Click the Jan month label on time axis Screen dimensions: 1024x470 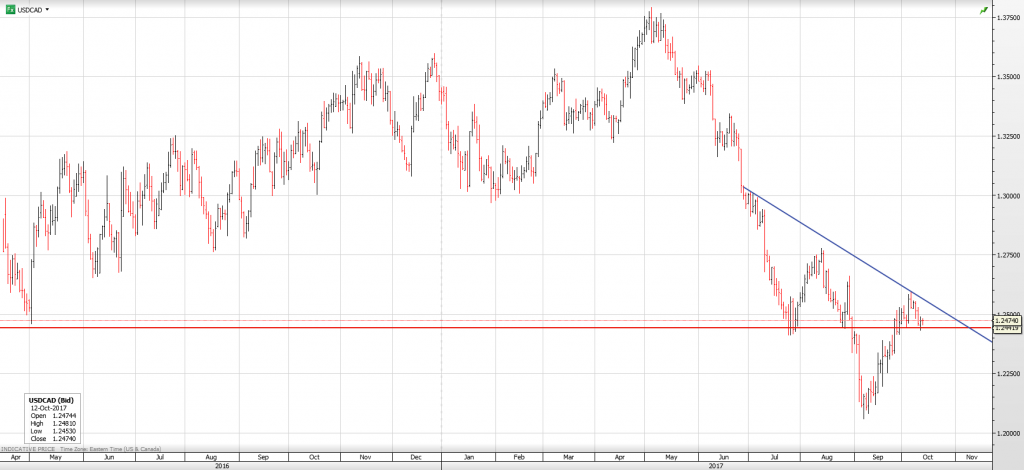click(x=467, y=456)
